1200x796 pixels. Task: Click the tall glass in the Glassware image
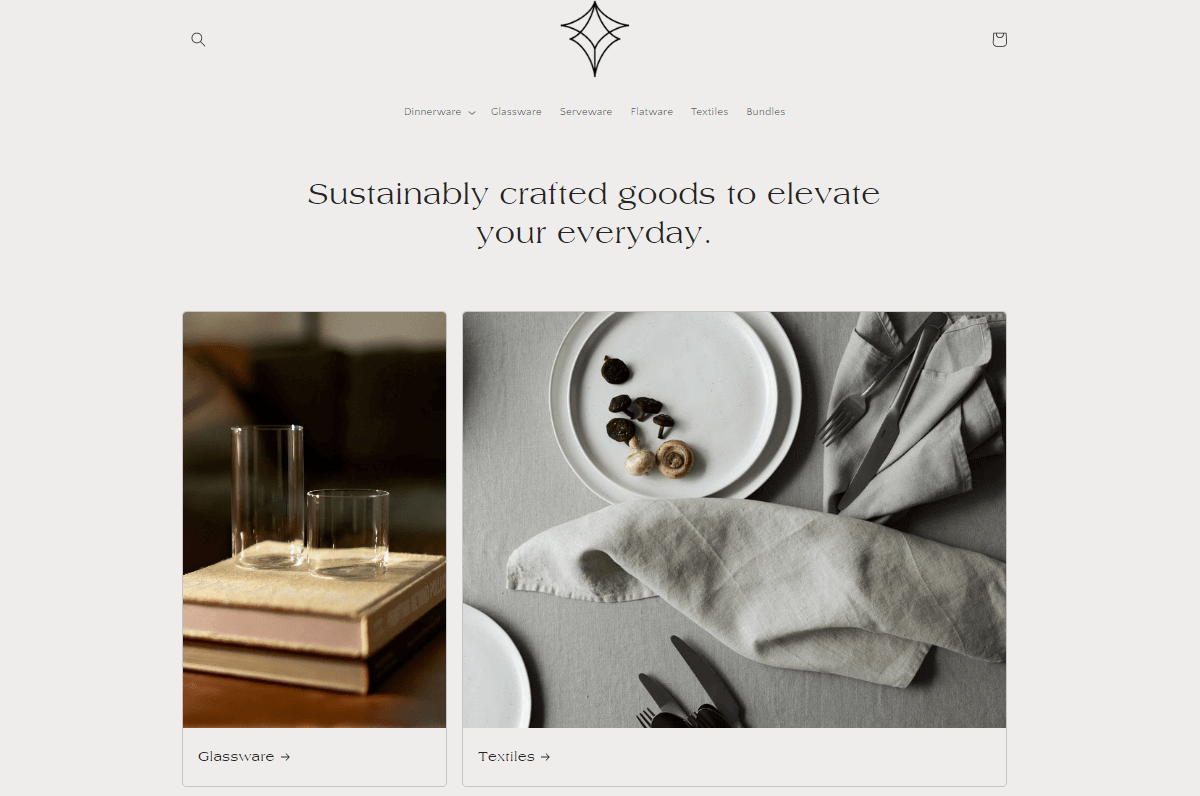point(268,497)
